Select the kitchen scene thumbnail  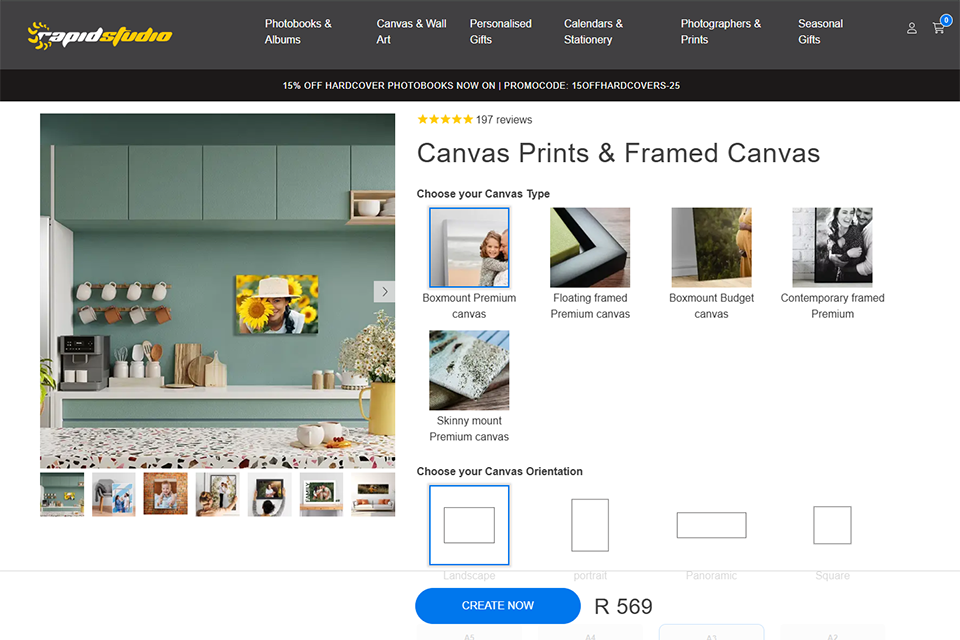tap(62, 494)
